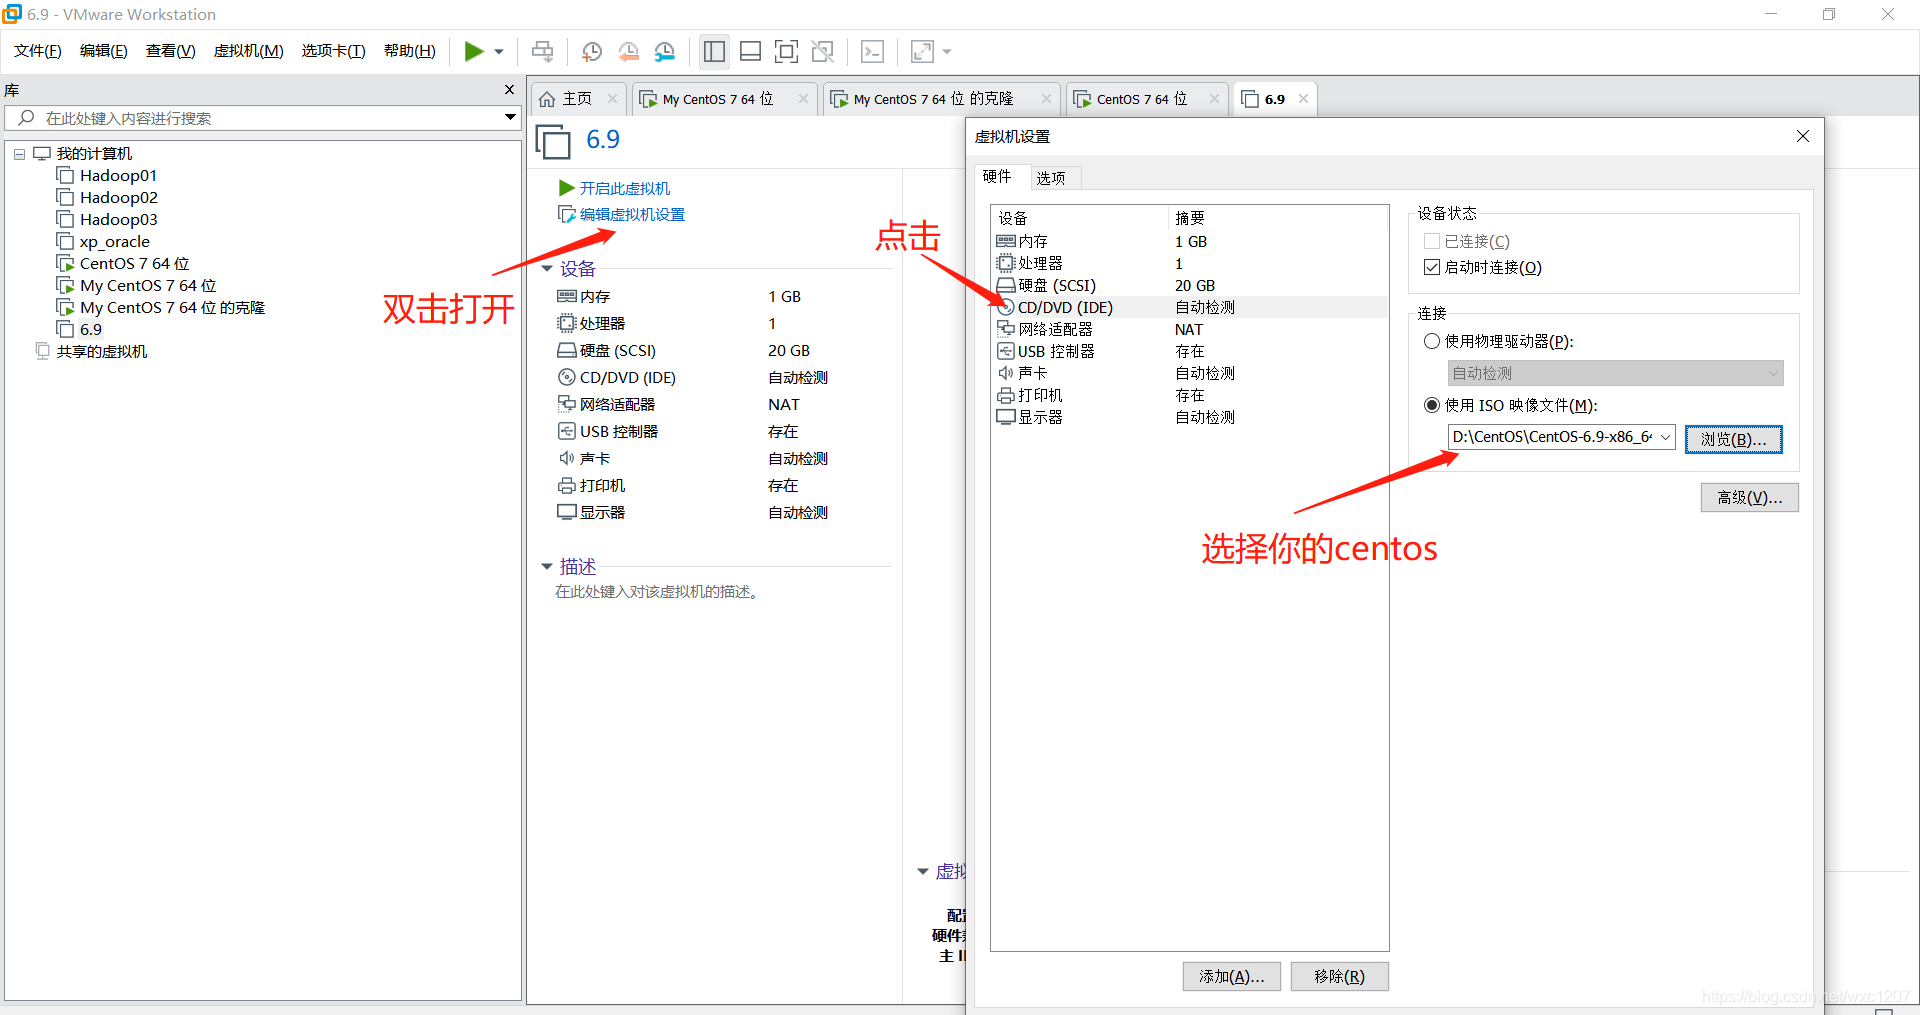Open the snapshot manager icon
Viewport: 1920px width, 1015px height.
click(664, 51)
